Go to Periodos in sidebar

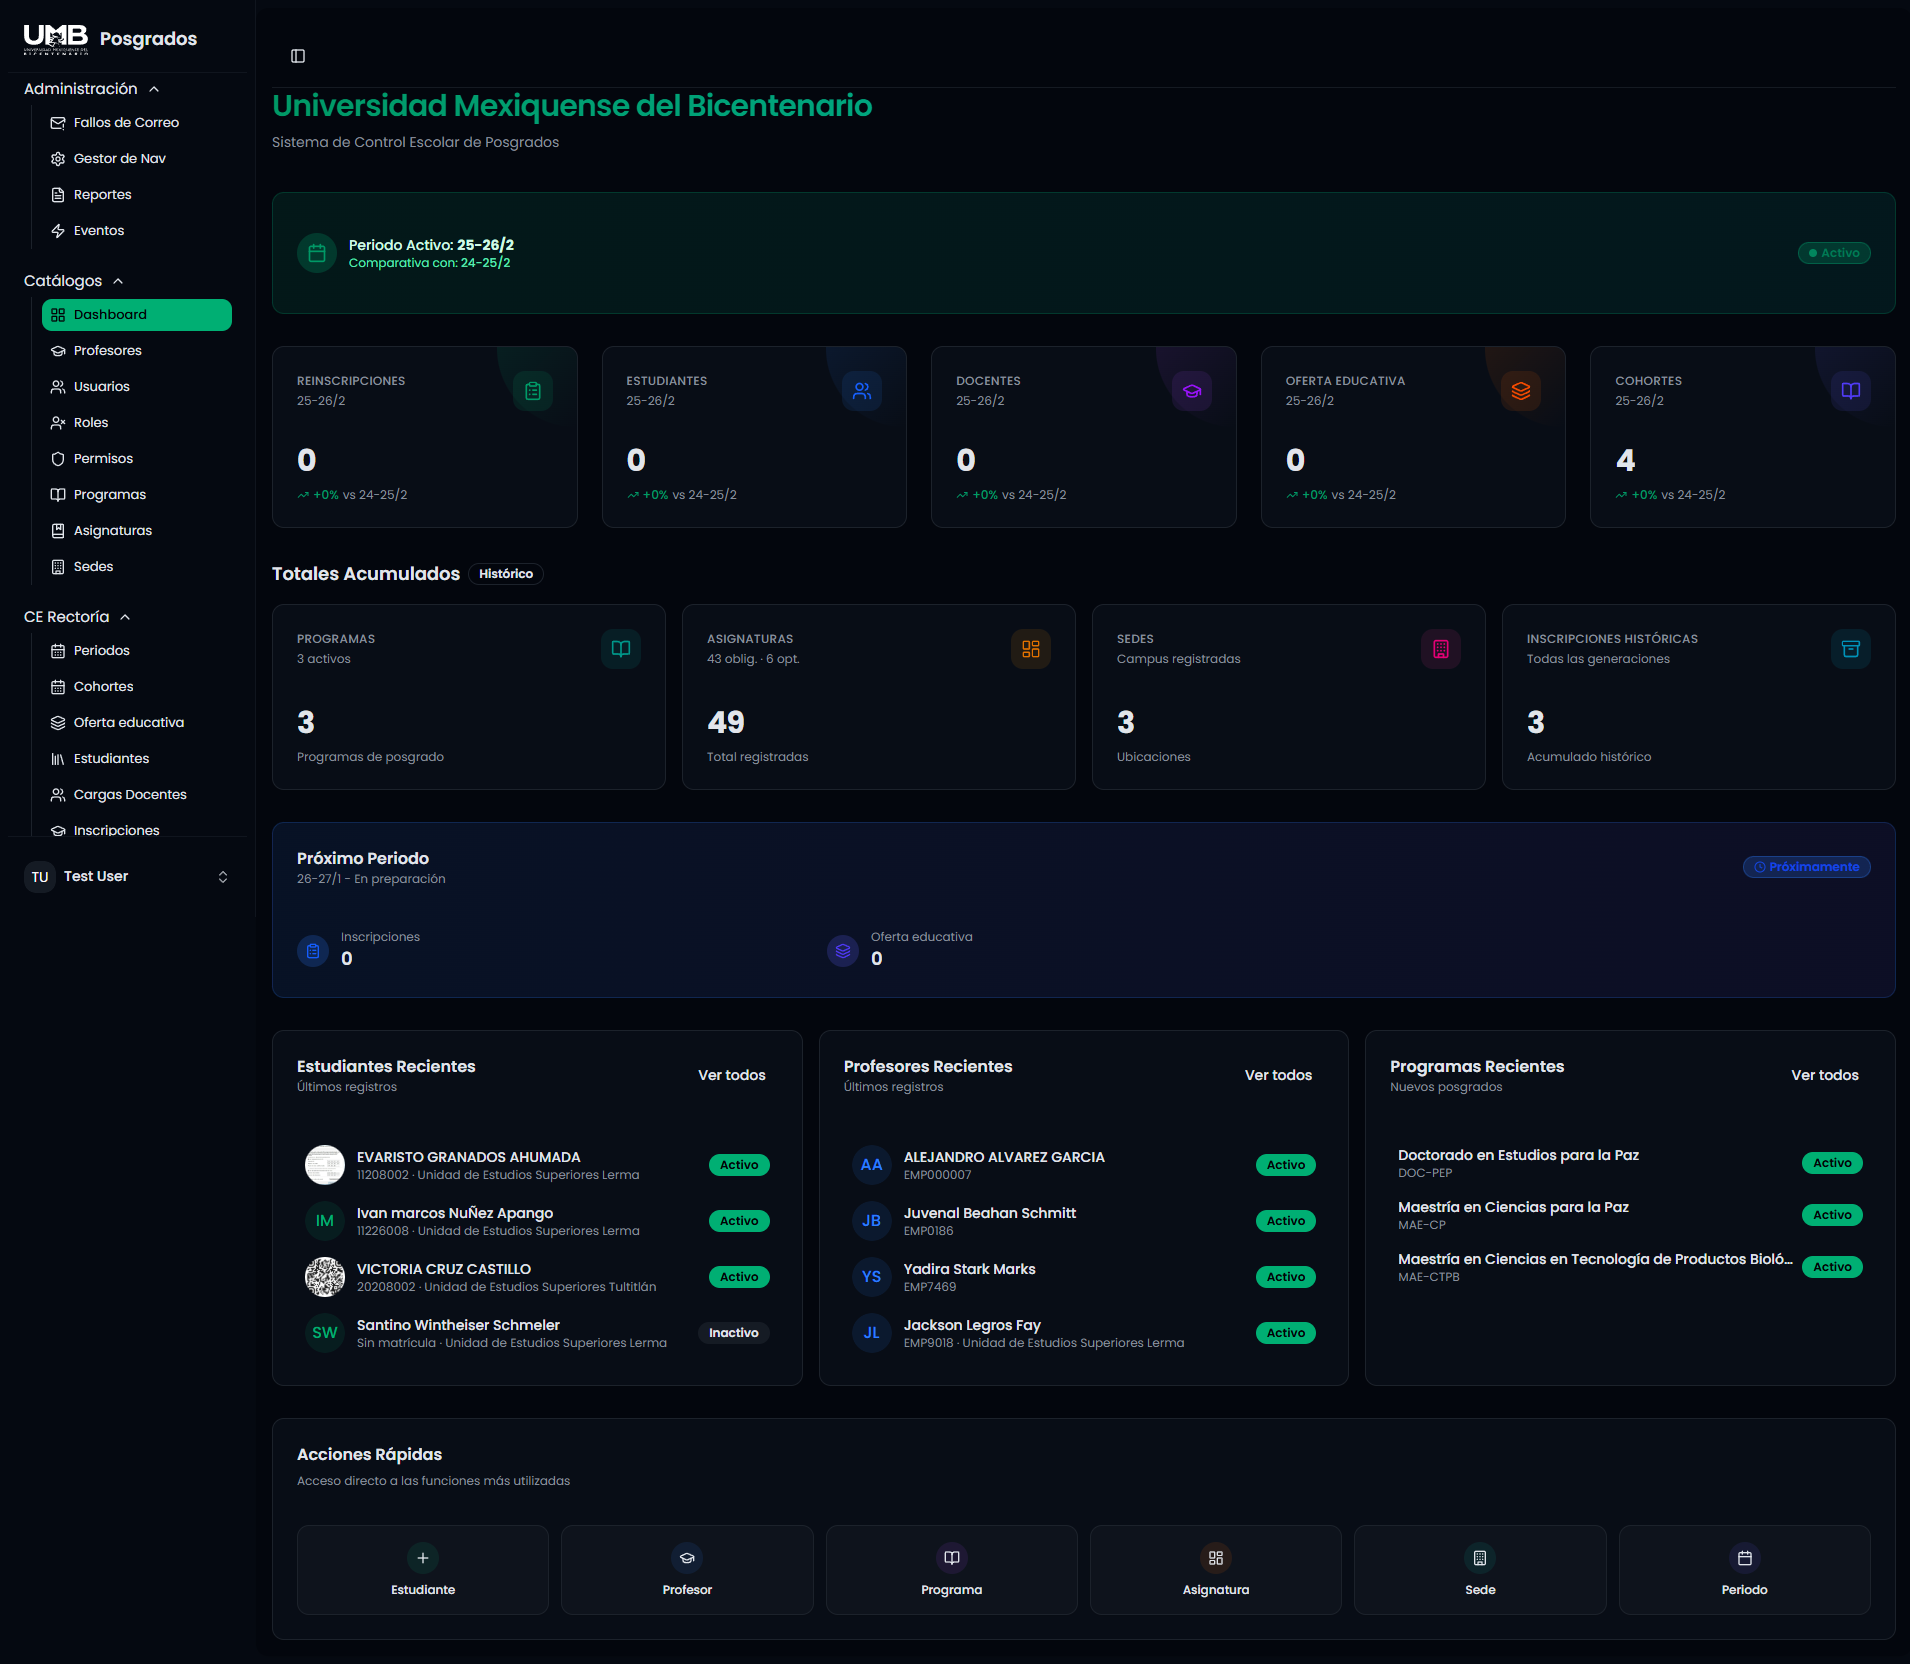[137, 651]
